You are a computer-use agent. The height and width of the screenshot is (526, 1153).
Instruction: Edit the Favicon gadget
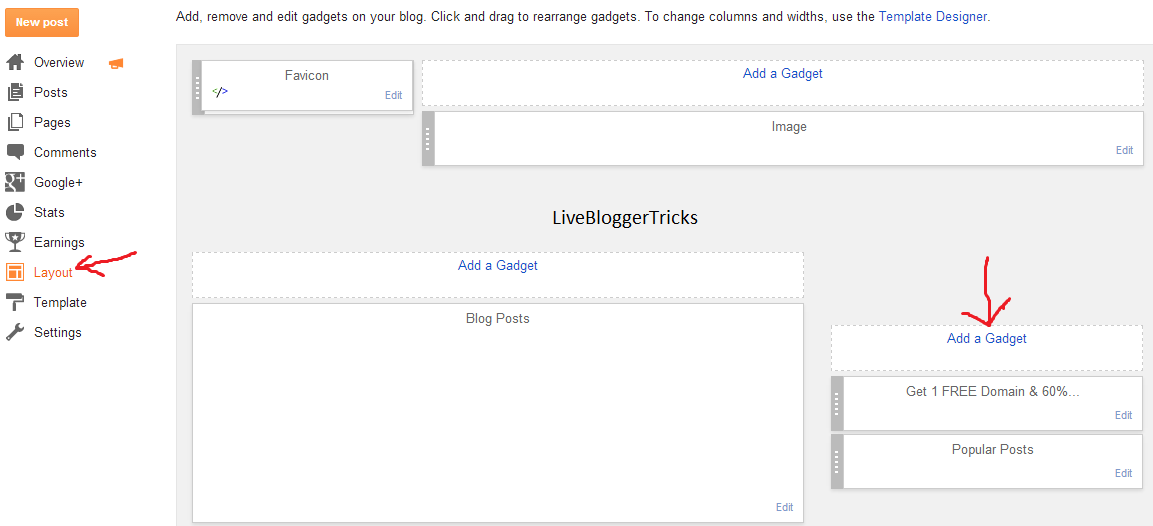tap(393, 96)
